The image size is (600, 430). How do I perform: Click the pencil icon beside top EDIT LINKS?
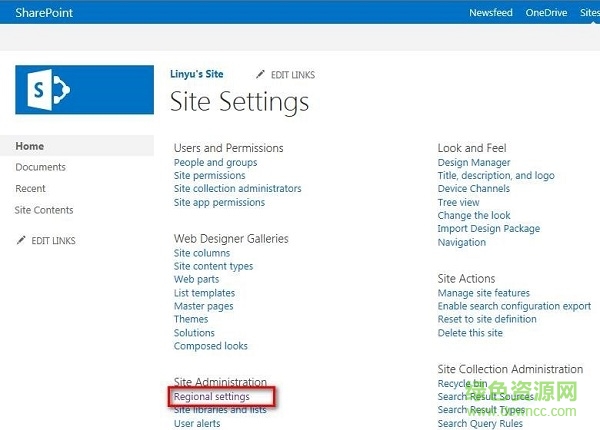click(x=261, y=74)
